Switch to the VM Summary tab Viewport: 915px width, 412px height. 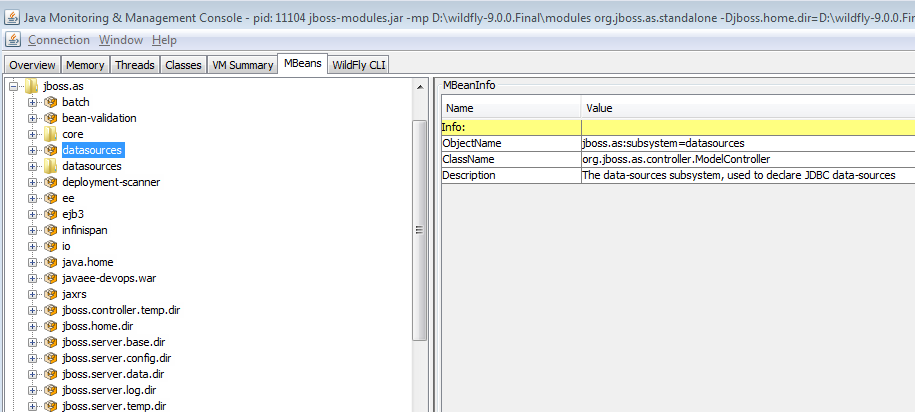[x=243, y=65]
